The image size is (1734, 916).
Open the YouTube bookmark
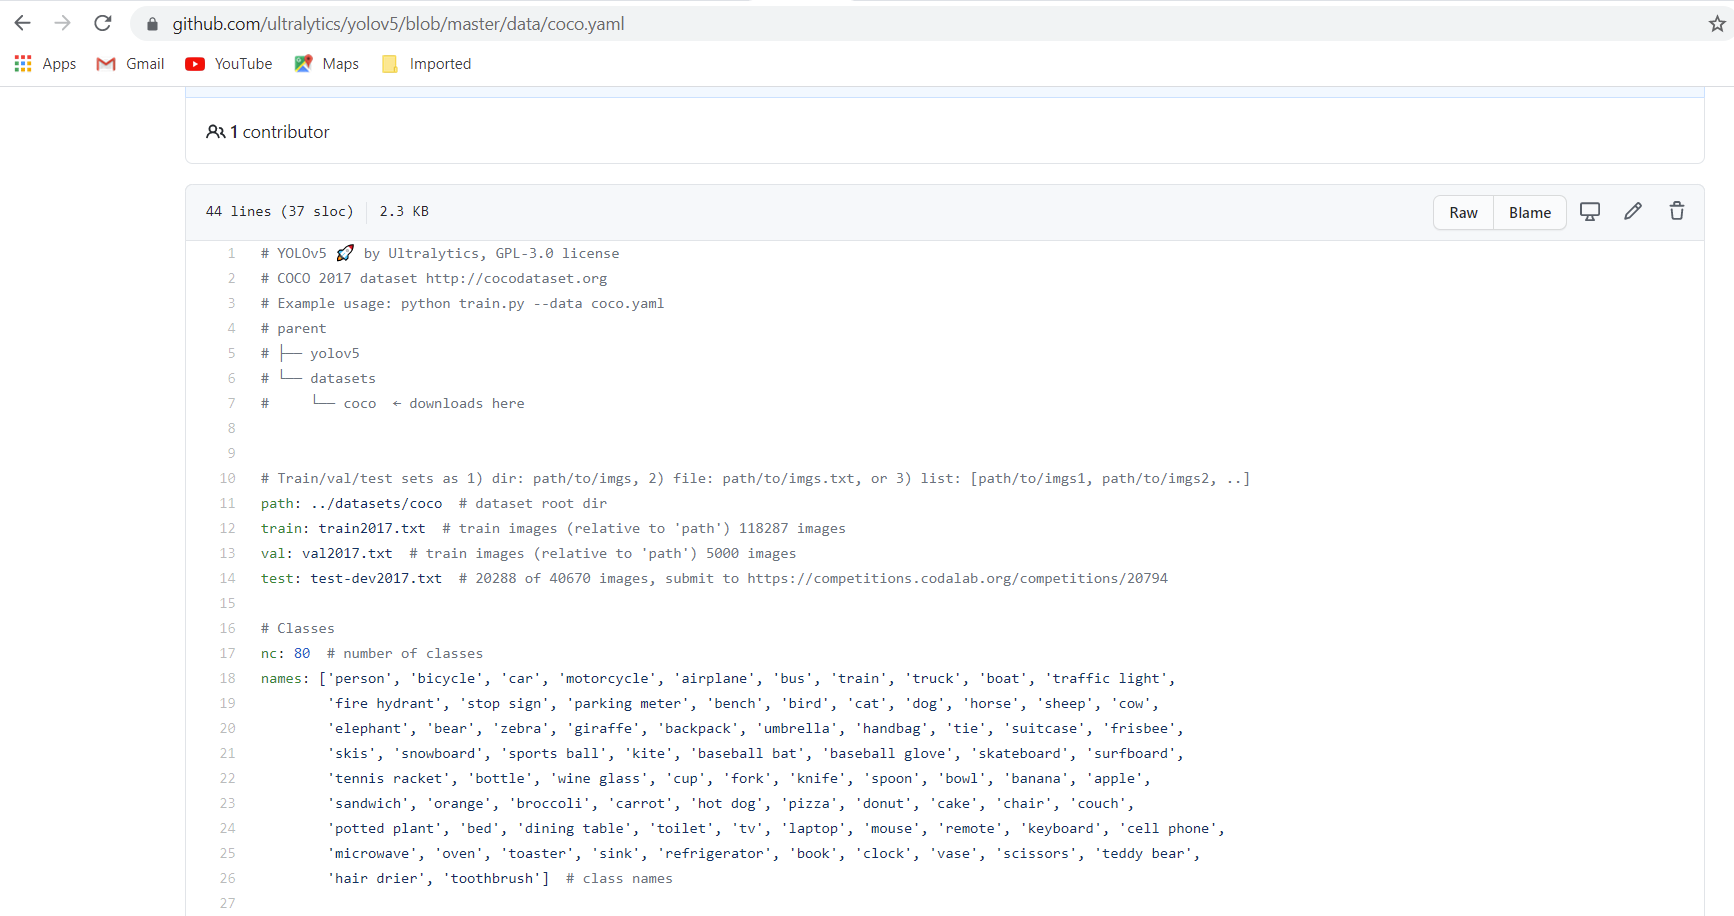click(228, 63)
